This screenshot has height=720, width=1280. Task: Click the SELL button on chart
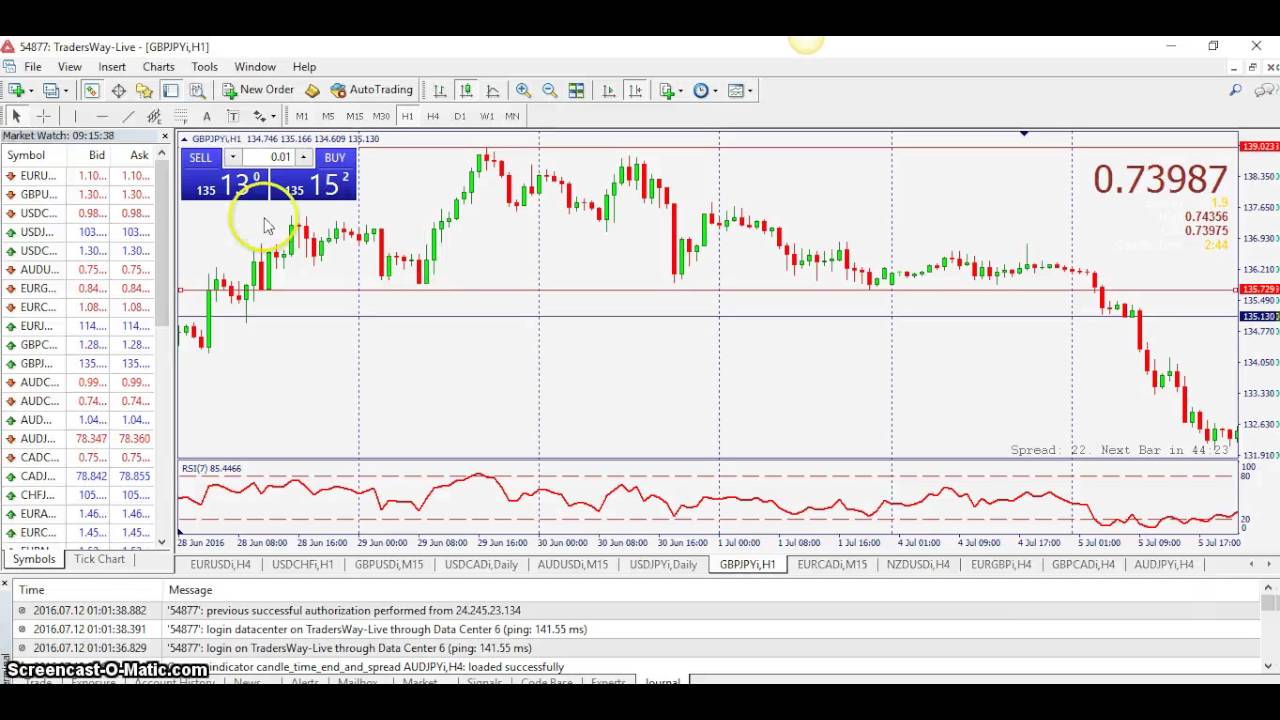[x=201, y=157]
